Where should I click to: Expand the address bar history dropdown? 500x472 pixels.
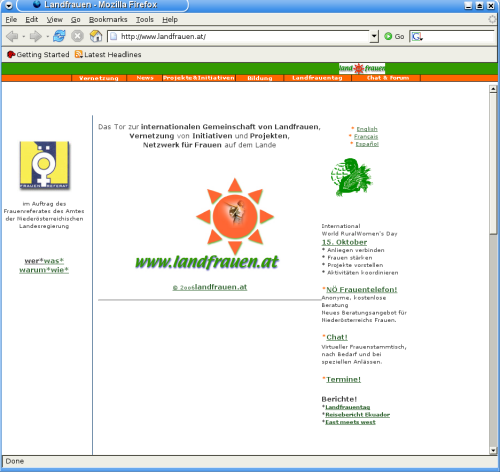(374, 36)
